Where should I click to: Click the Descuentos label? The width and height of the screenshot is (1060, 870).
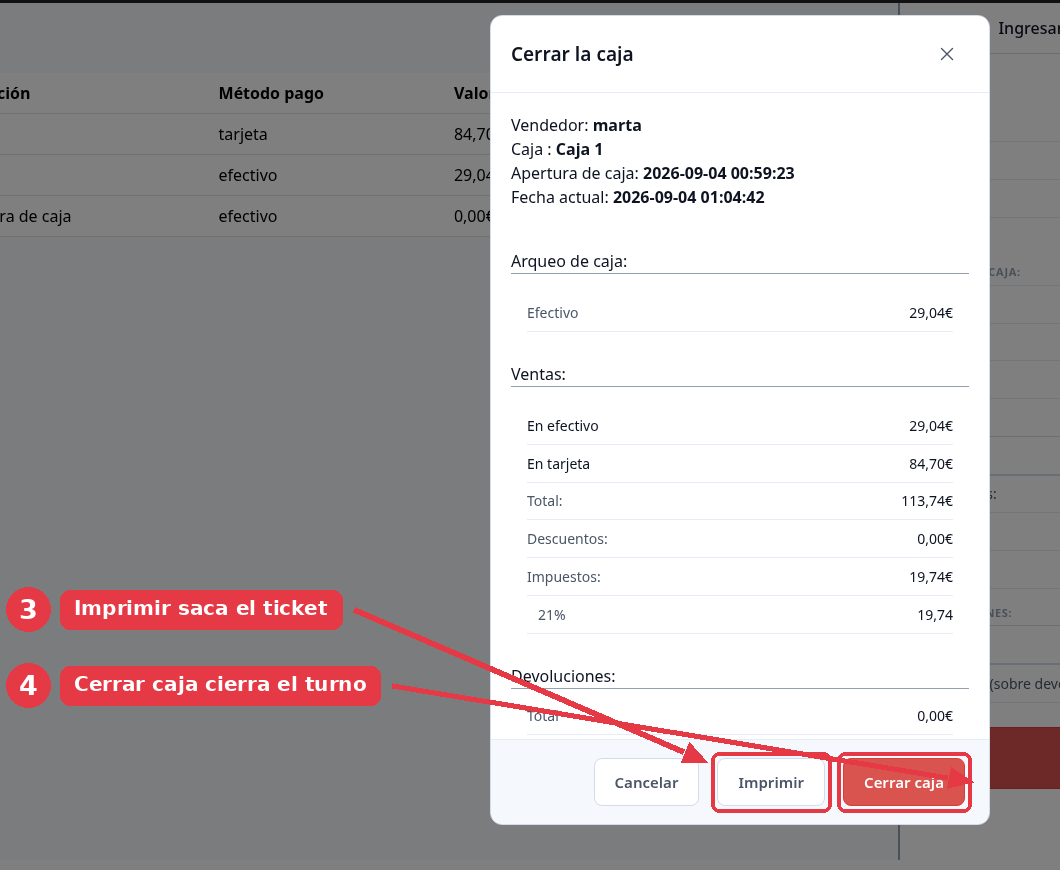point(567,539)
